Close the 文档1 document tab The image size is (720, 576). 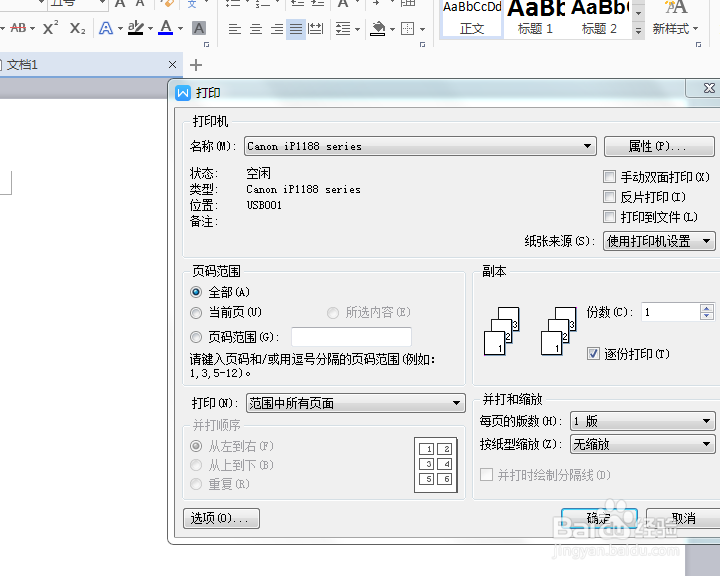(x=172, y=65)
